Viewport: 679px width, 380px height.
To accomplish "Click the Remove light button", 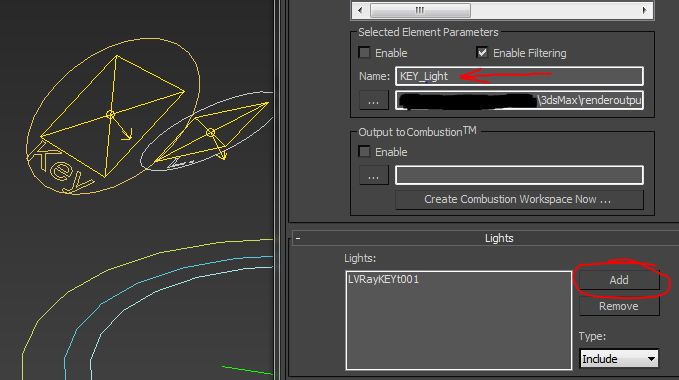I will [619, 306].
